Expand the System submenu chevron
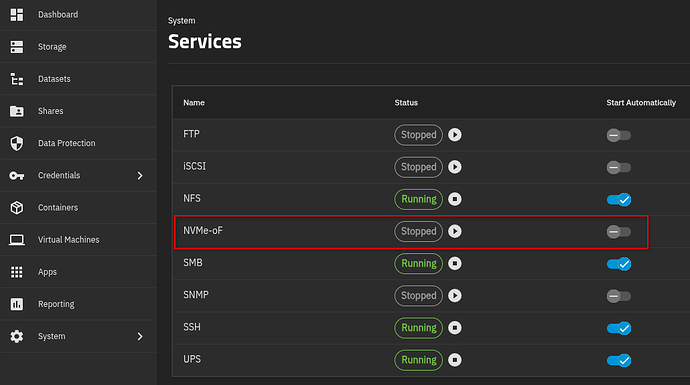This screenshot has height=385, width=690. (x=140, y=336)
